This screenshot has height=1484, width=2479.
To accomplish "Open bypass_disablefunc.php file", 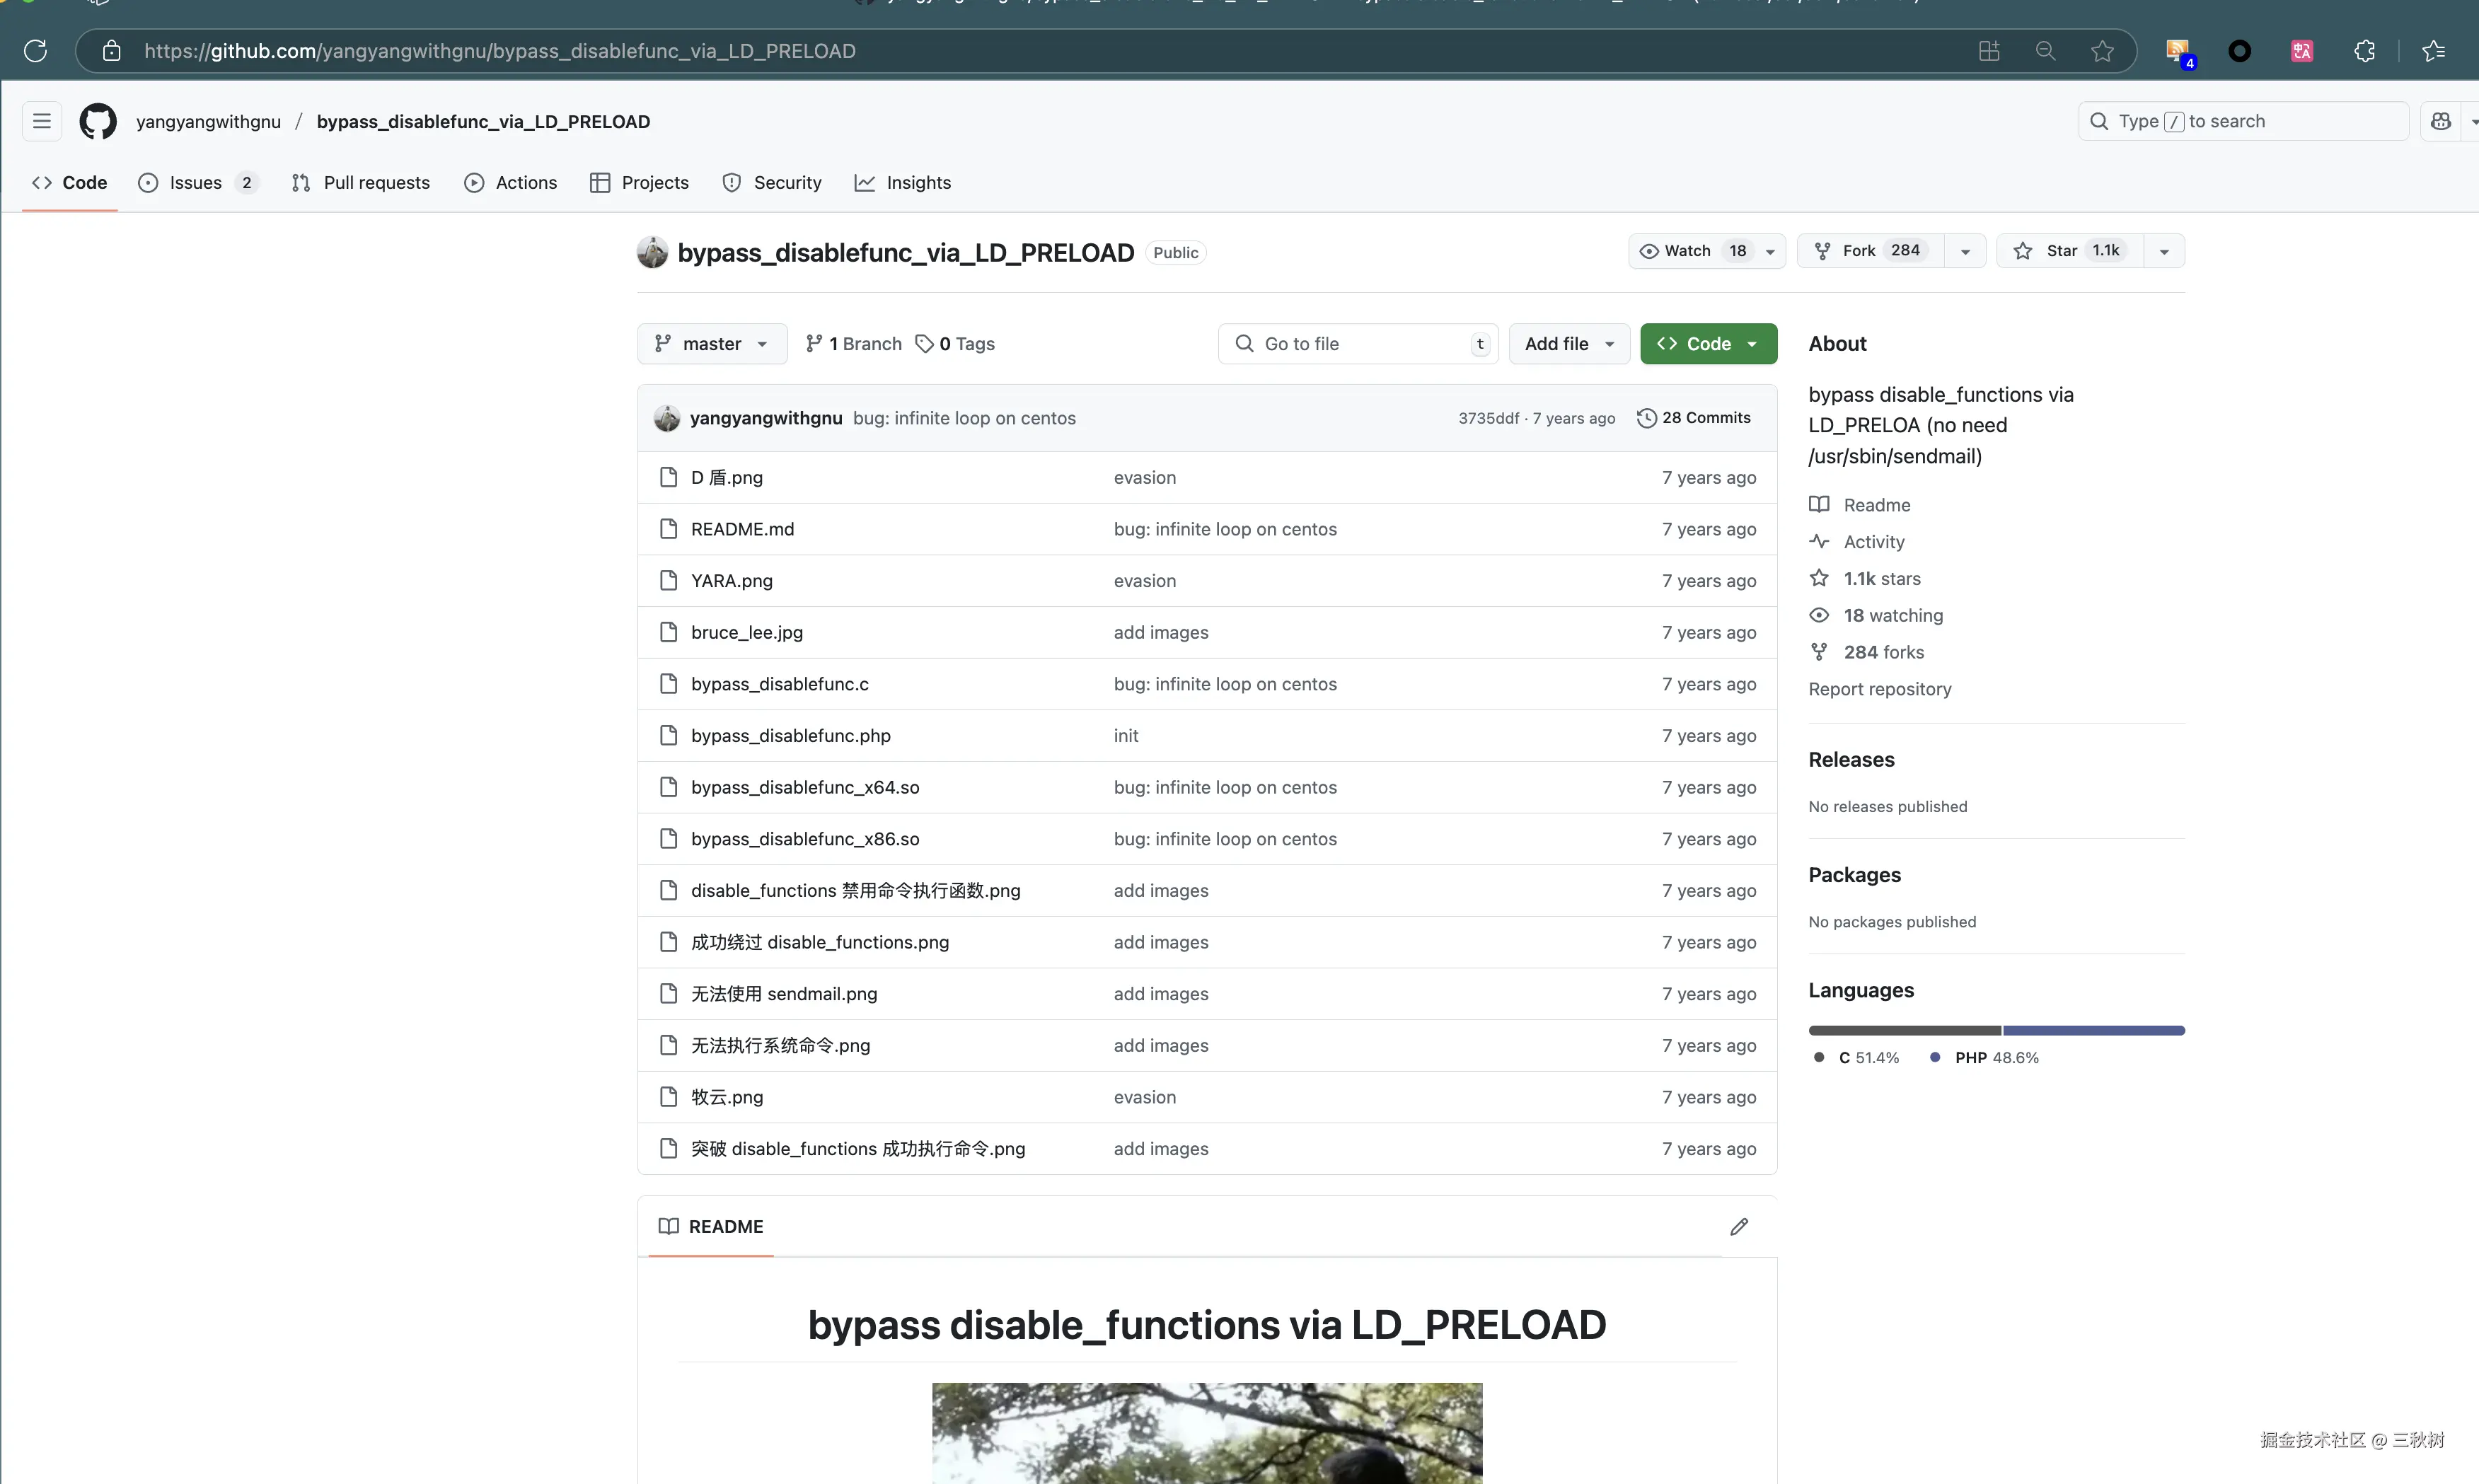I will click(x=790, y=736).
